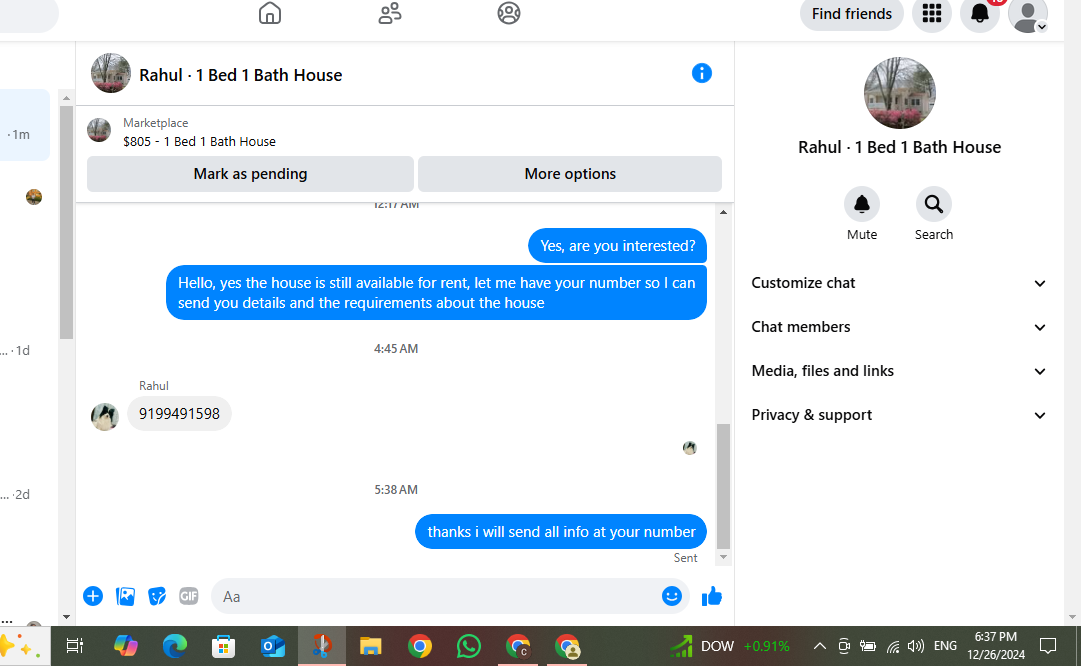Expand Media, files and links section
Screen dimensions: 1081x666
point(899,372)
